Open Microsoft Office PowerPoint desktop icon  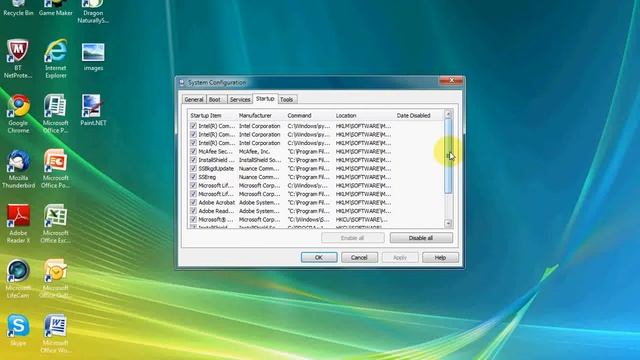56,169
